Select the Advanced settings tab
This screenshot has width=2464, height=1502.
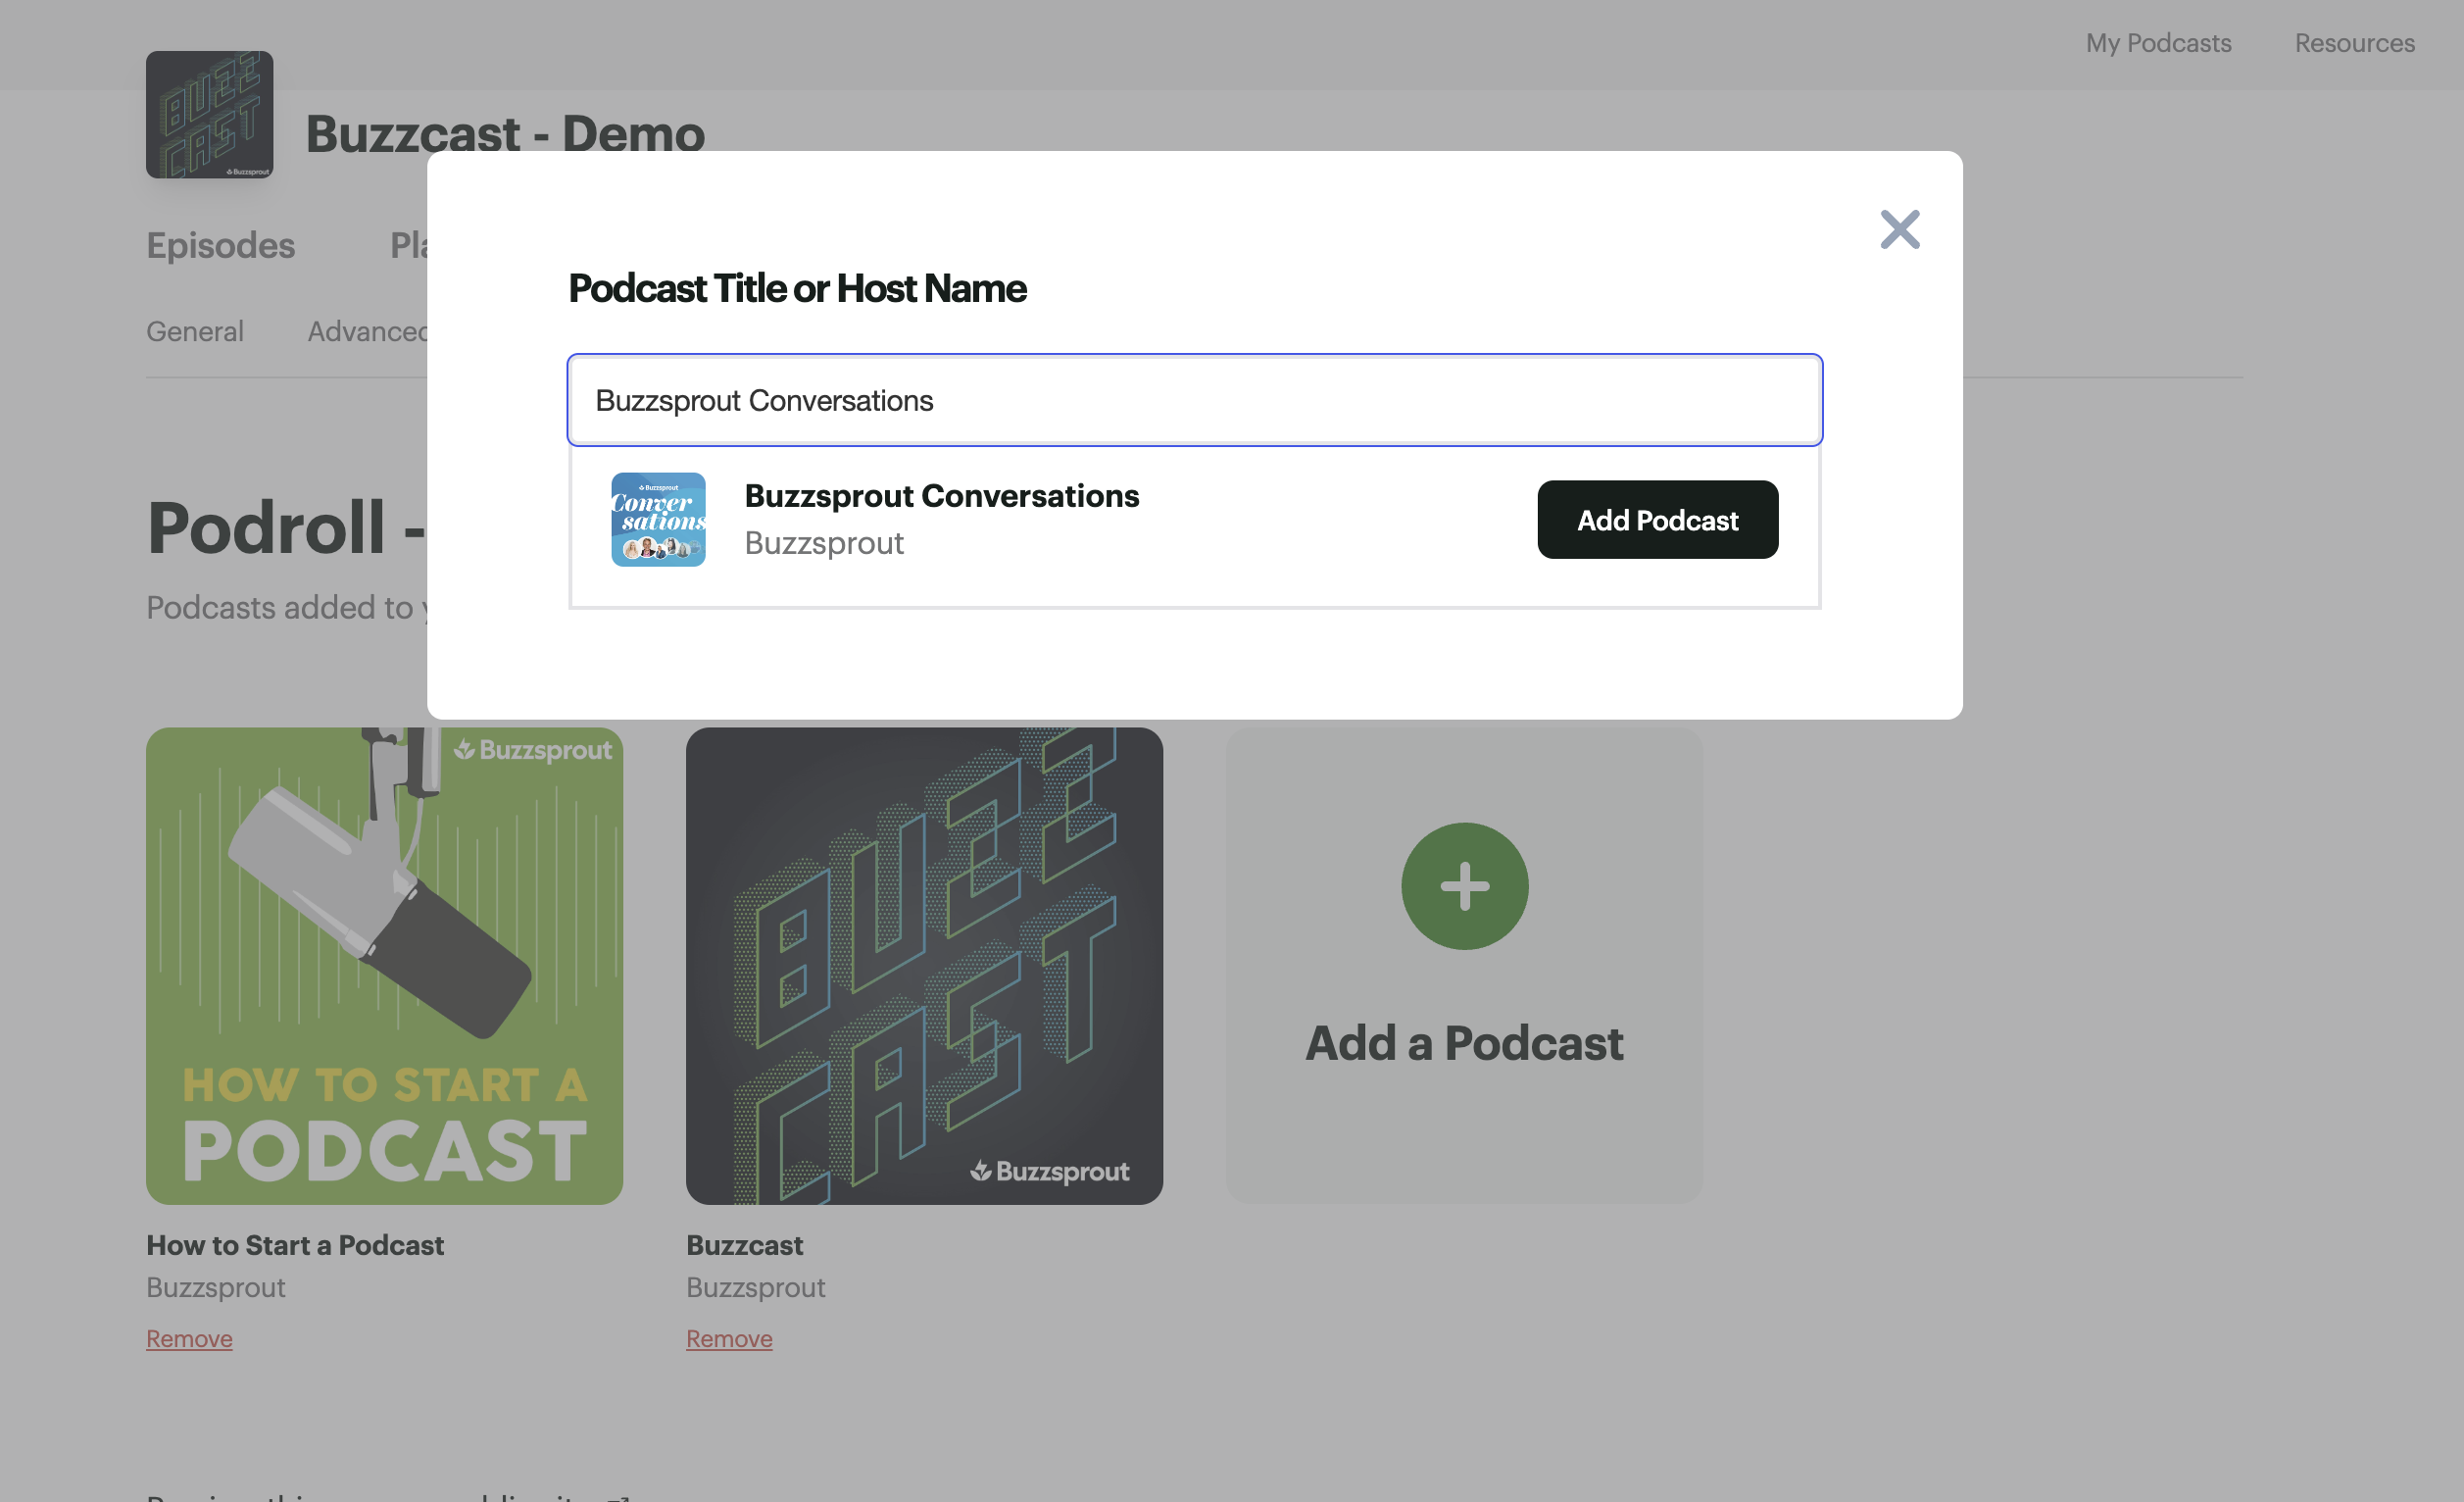click(367, 331)
